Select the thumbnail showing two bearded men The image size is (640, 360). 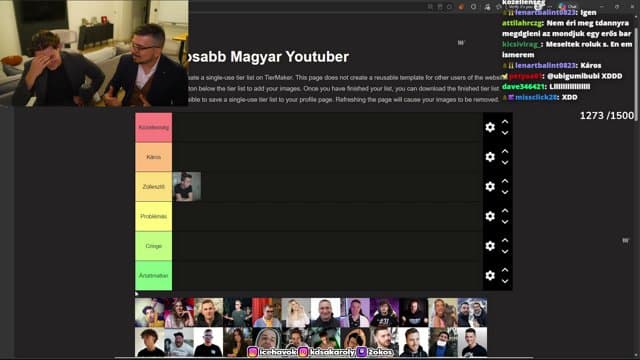click(x=472, y=312)
